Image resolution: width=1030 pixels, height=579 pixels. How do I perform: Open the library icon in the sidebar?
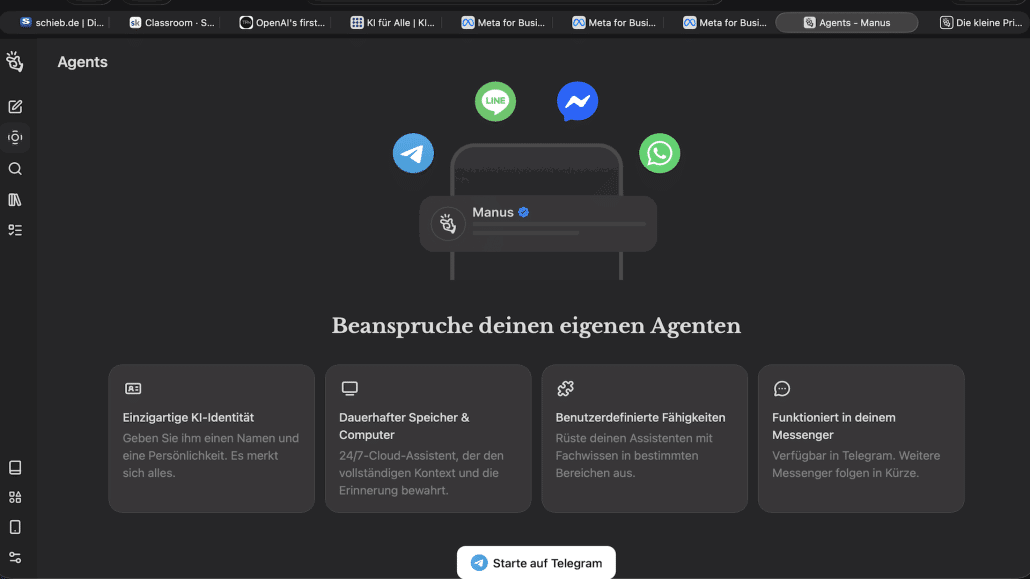click(x=15, y=199)
